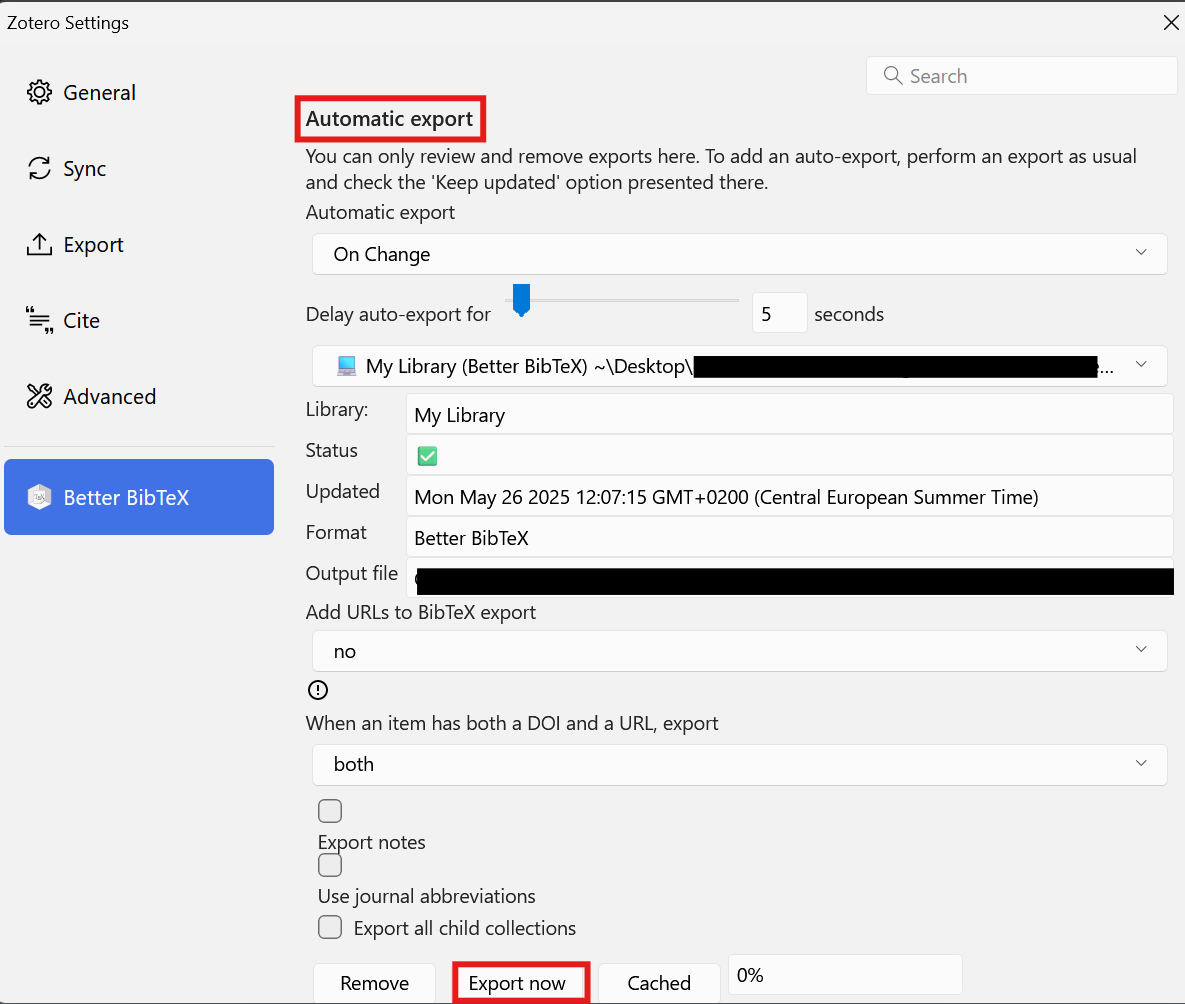Open the Sync settings pane

click(x=139, y=168)
